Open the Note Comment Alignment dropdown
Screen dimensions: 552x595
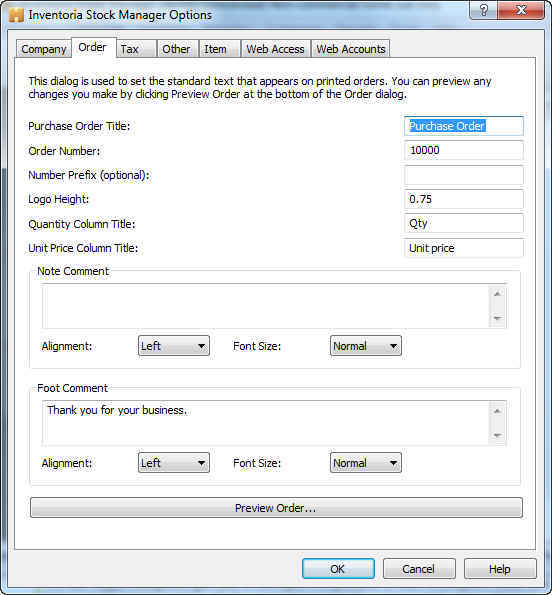[x=174, y=346]
